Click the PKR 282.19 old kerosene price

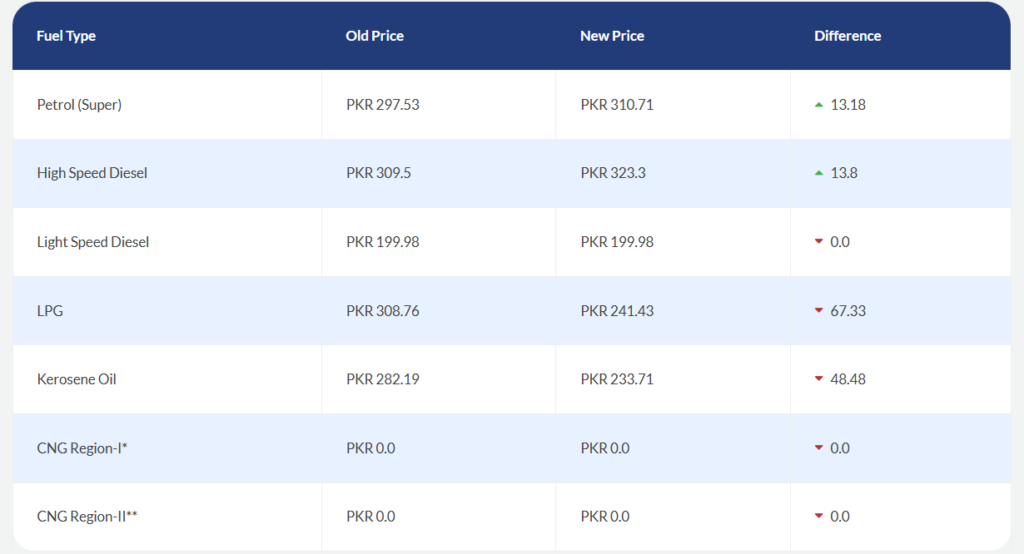coord(382,380)
